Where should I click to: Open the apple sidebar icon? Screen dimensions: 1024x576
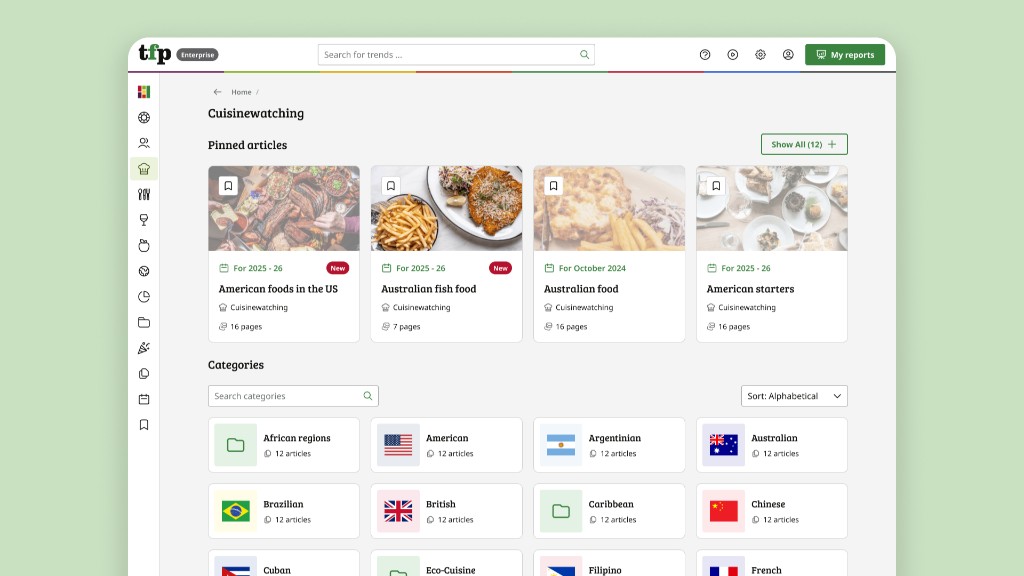[x=144, y=246]
